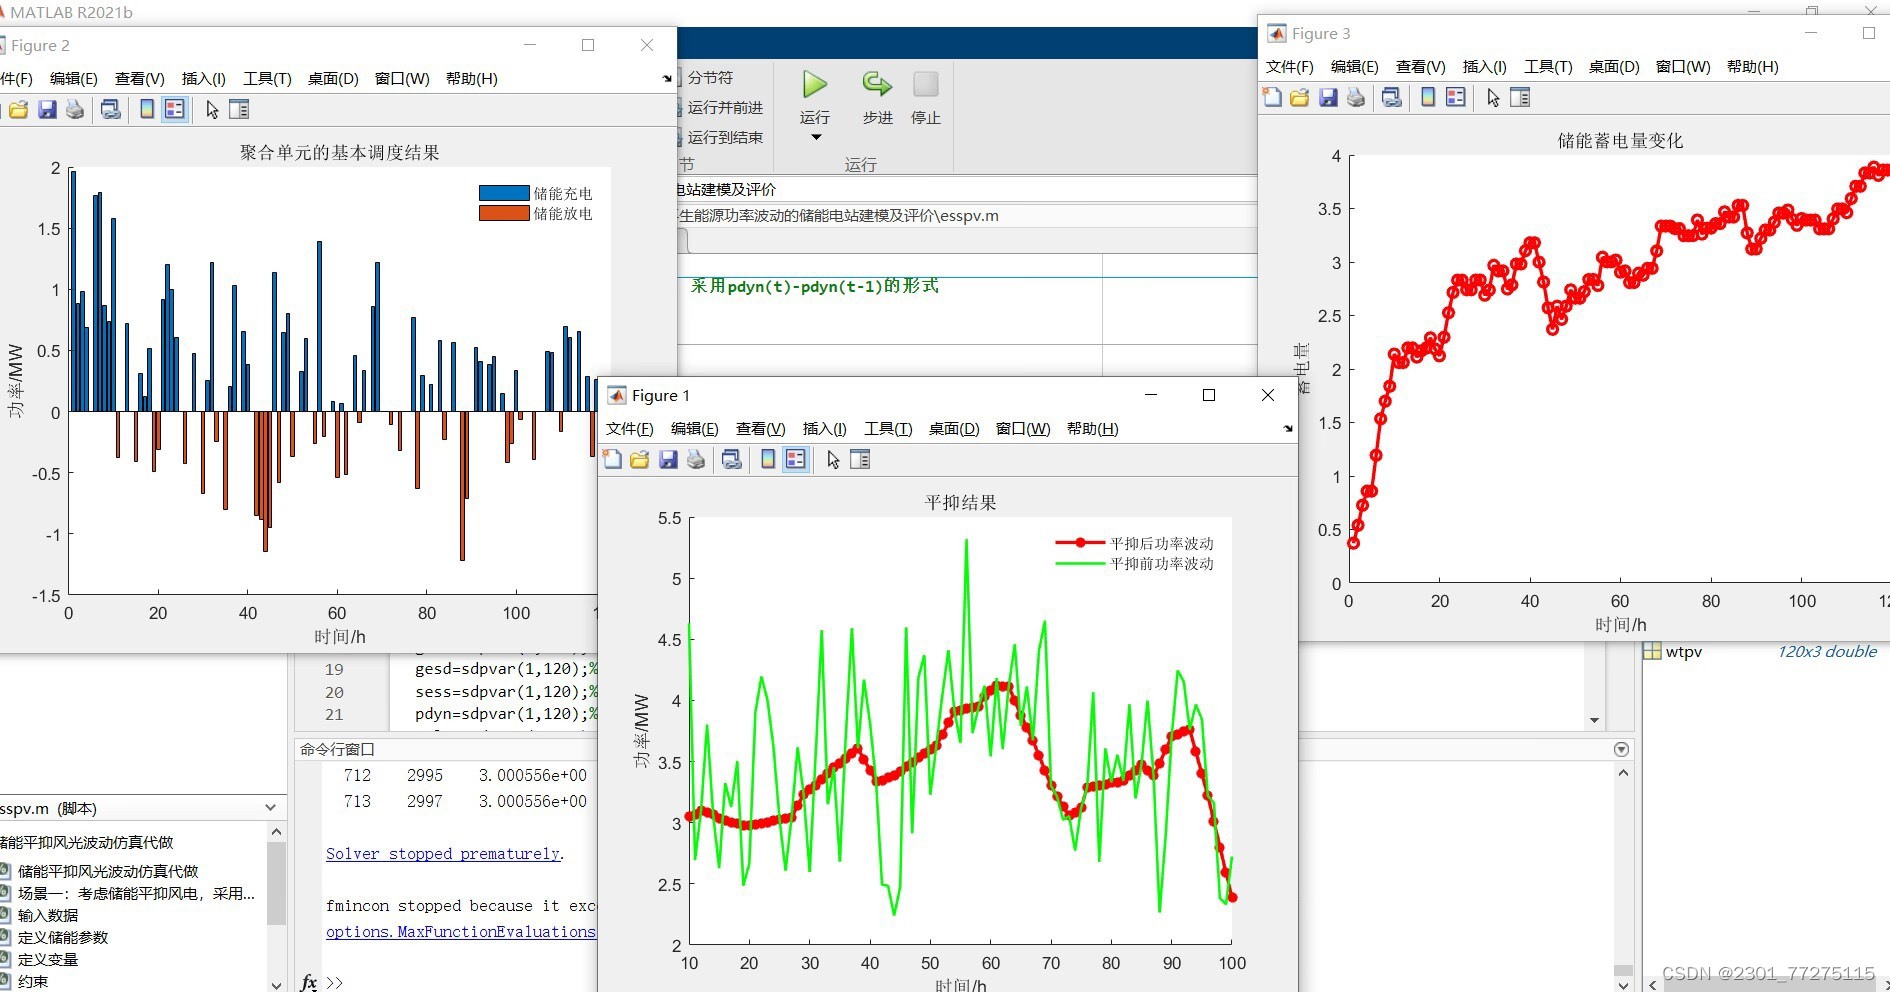The width and height of the screenshot is (1890, 992).
Task: Click blue 储能充电 legend swatch in Figure 2
Action: [504, 193]
